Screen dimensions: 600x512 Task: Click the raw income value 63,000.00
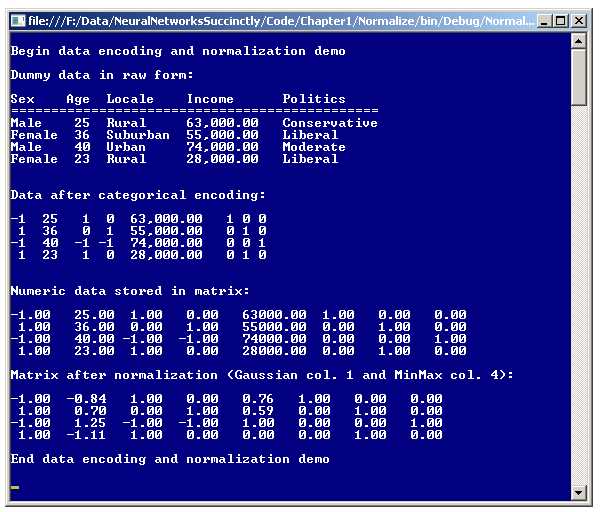[222, 123]
